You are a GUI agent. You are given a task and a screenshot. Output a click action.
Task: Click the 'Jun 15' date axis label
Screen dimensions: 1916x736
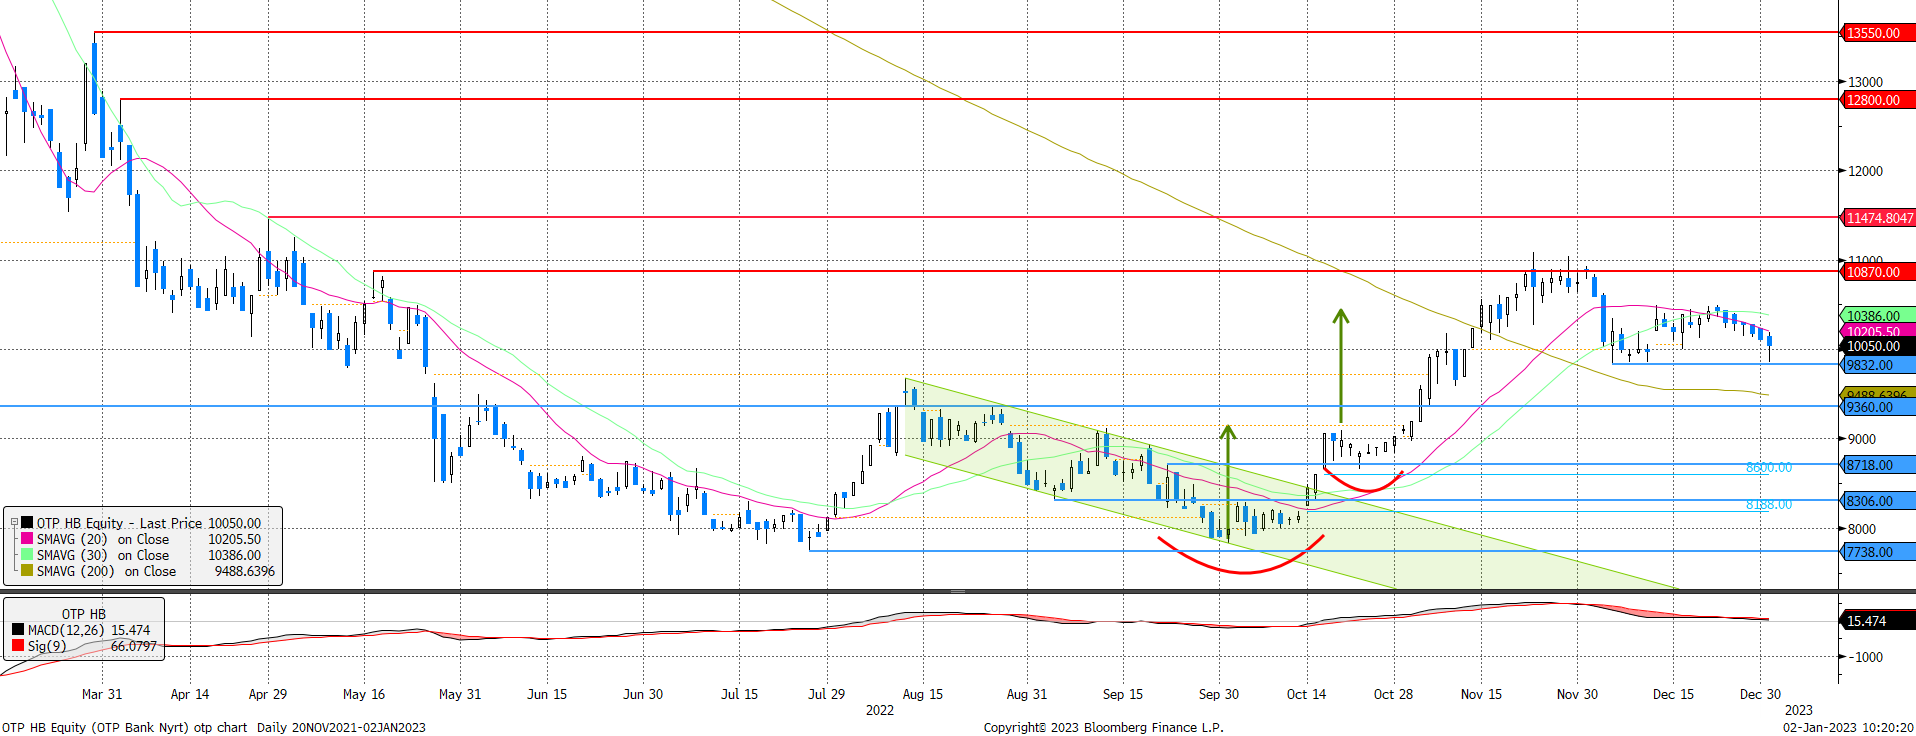(x=547, y=694)
